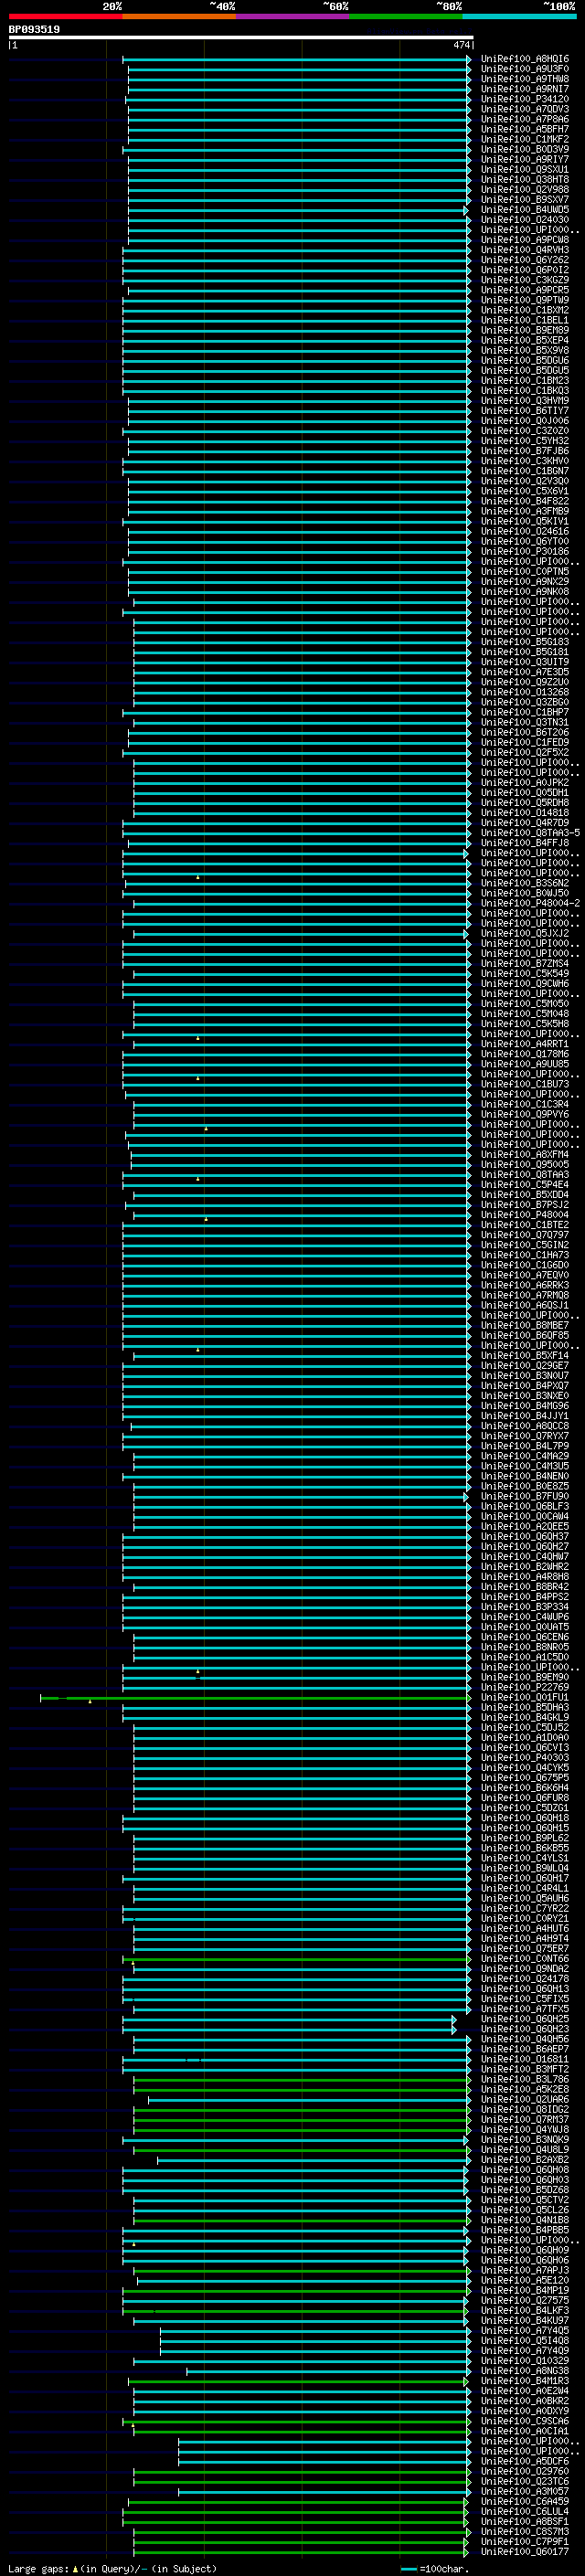This screenshot has width=585, height=2576.
Task: Click the red ~20% identity legend segment
Action: 65,16
